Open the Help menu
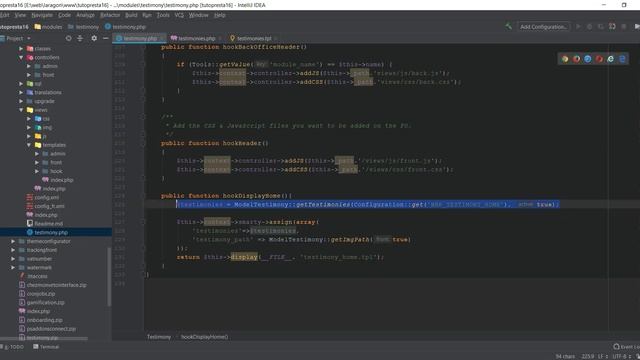This screenshot has height=360, width=640. click(220, 15)
